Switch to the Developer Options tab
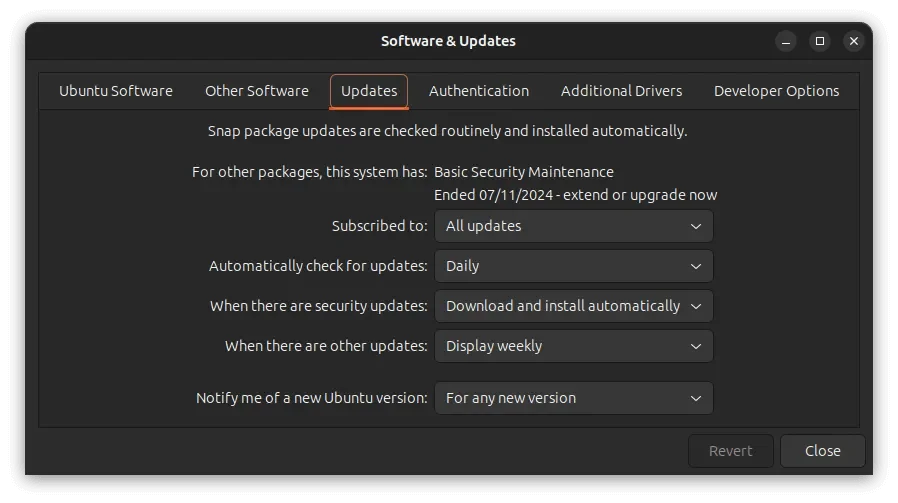Screen dimensions: 898x503 point(776,91)
